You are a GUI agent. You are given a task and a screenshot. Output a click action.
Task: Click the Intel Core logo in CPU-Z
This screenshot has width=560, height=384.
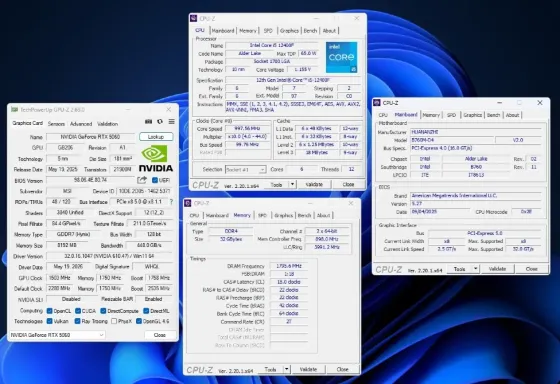341,57
